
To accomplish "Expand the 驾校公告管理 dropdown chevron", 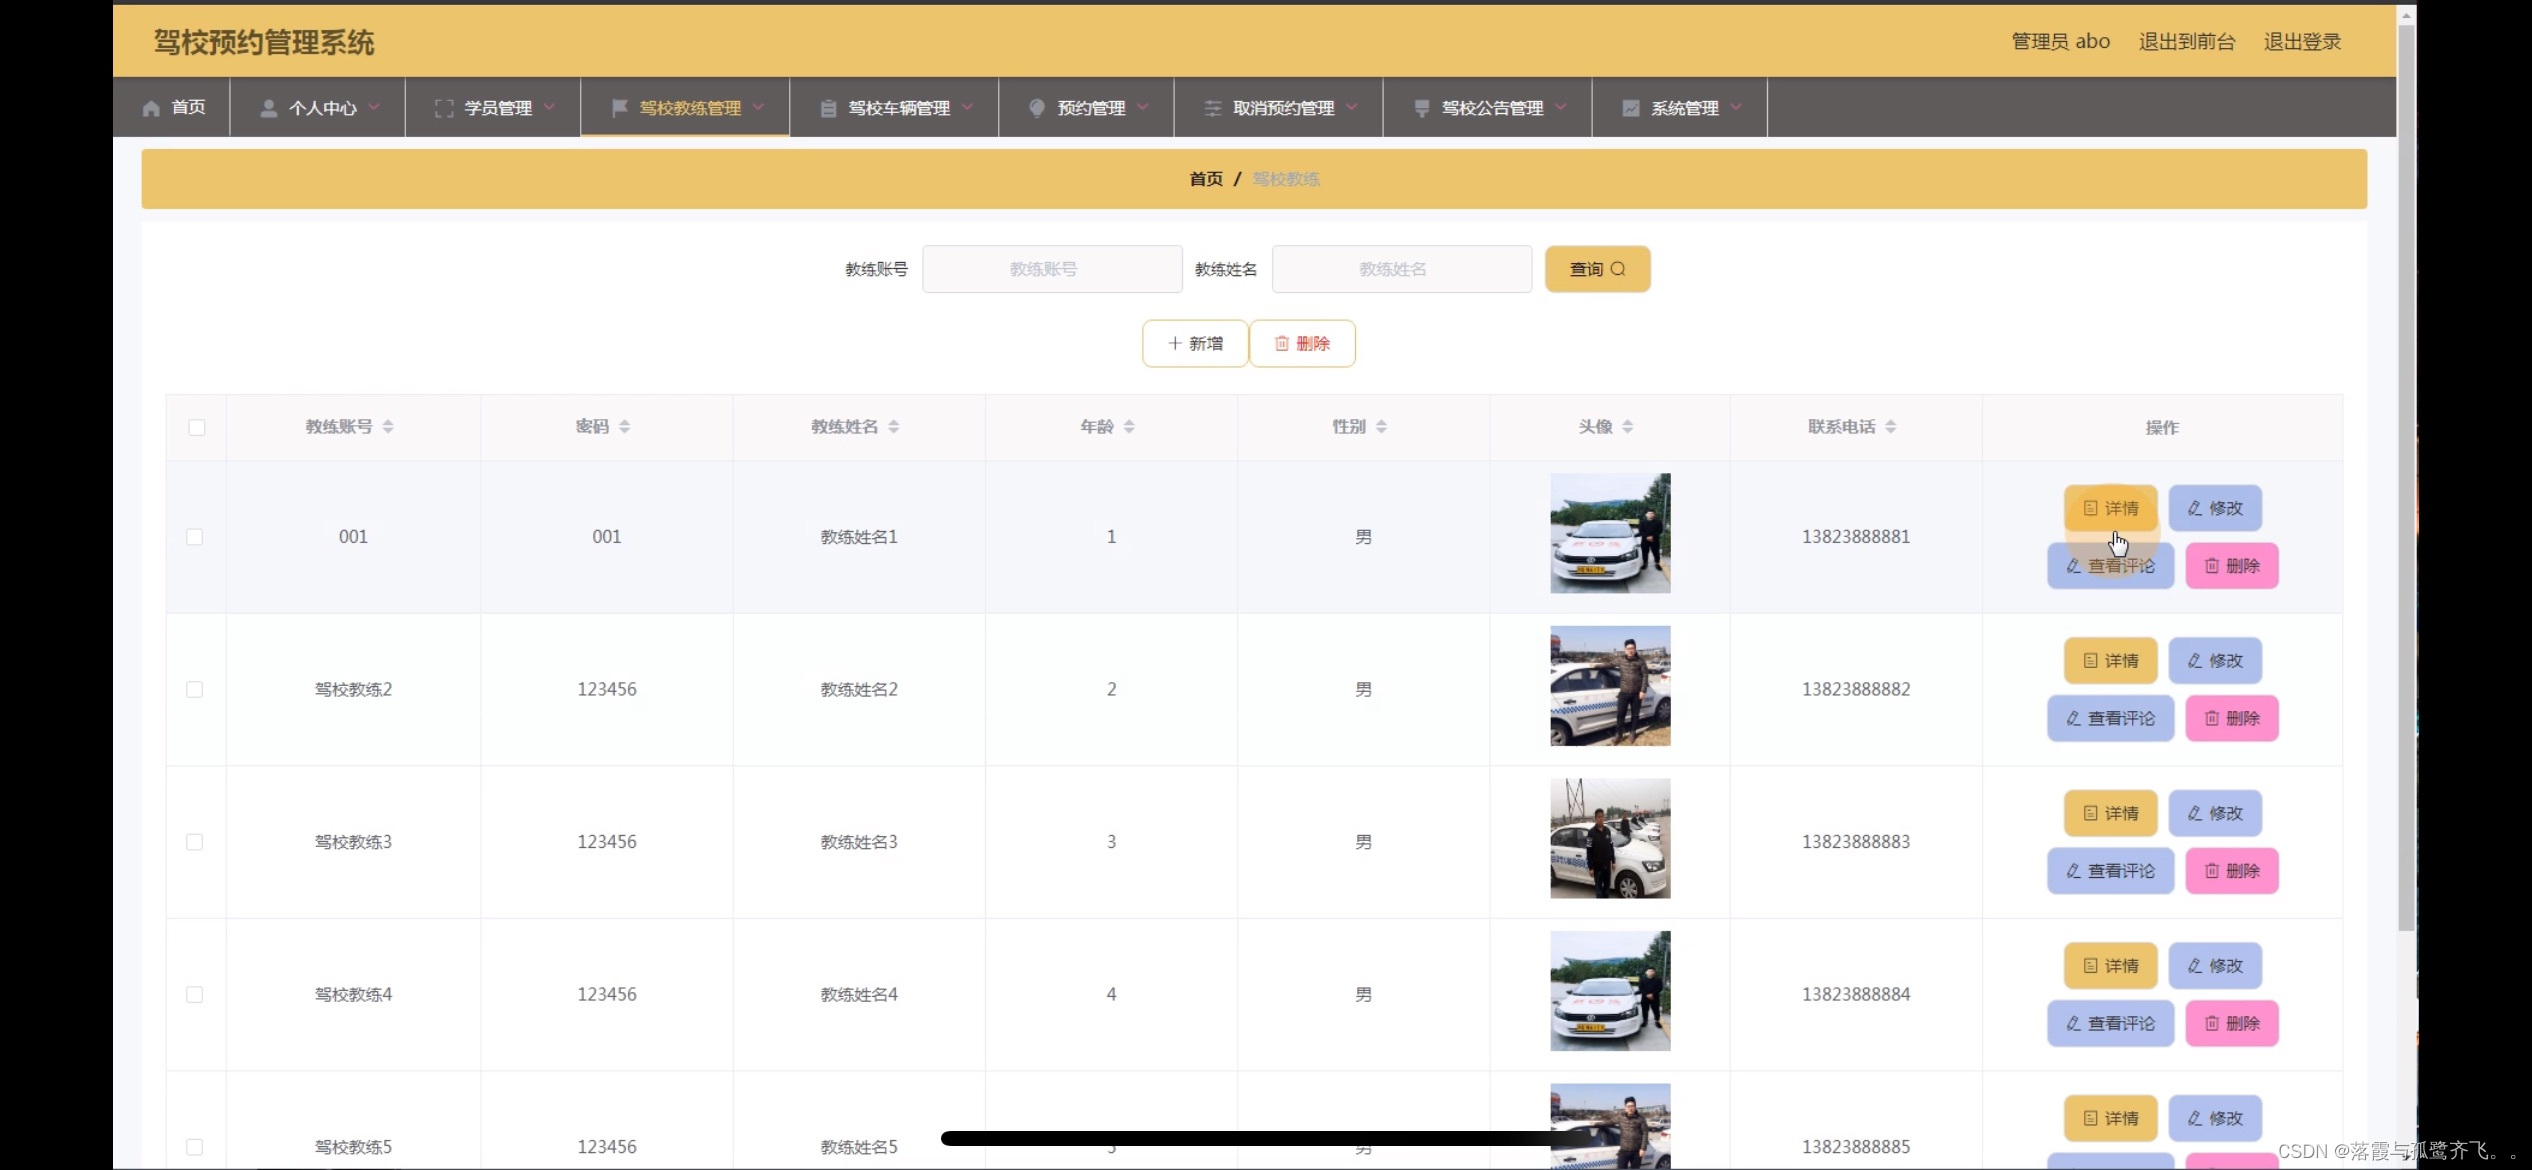I will 1561,106.
